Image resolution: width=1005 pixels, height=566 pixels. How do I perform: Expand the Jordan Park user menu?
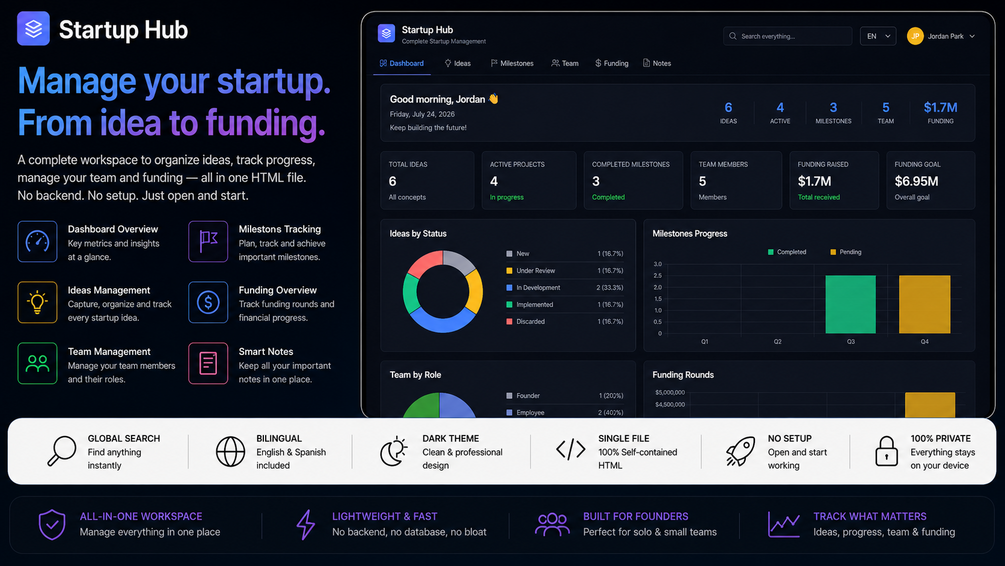941,37
